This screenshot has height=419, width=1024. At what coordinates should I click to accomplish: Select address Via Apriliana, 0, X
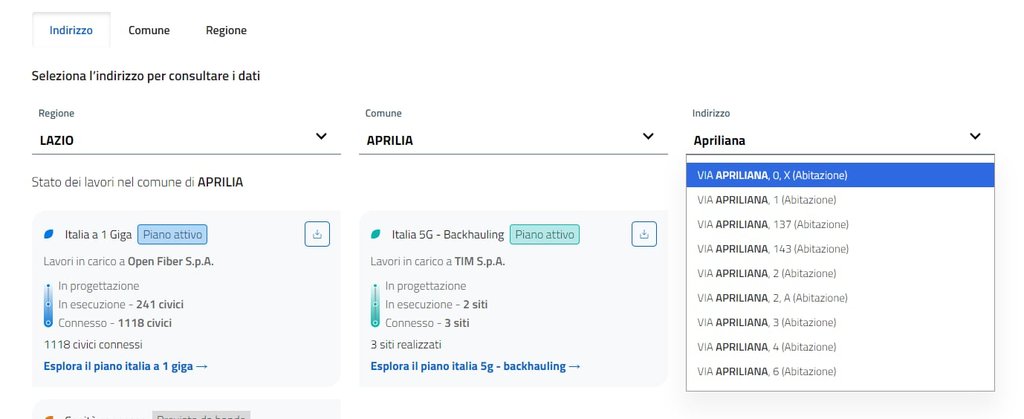pyautogui.click(x=772, y=175)
